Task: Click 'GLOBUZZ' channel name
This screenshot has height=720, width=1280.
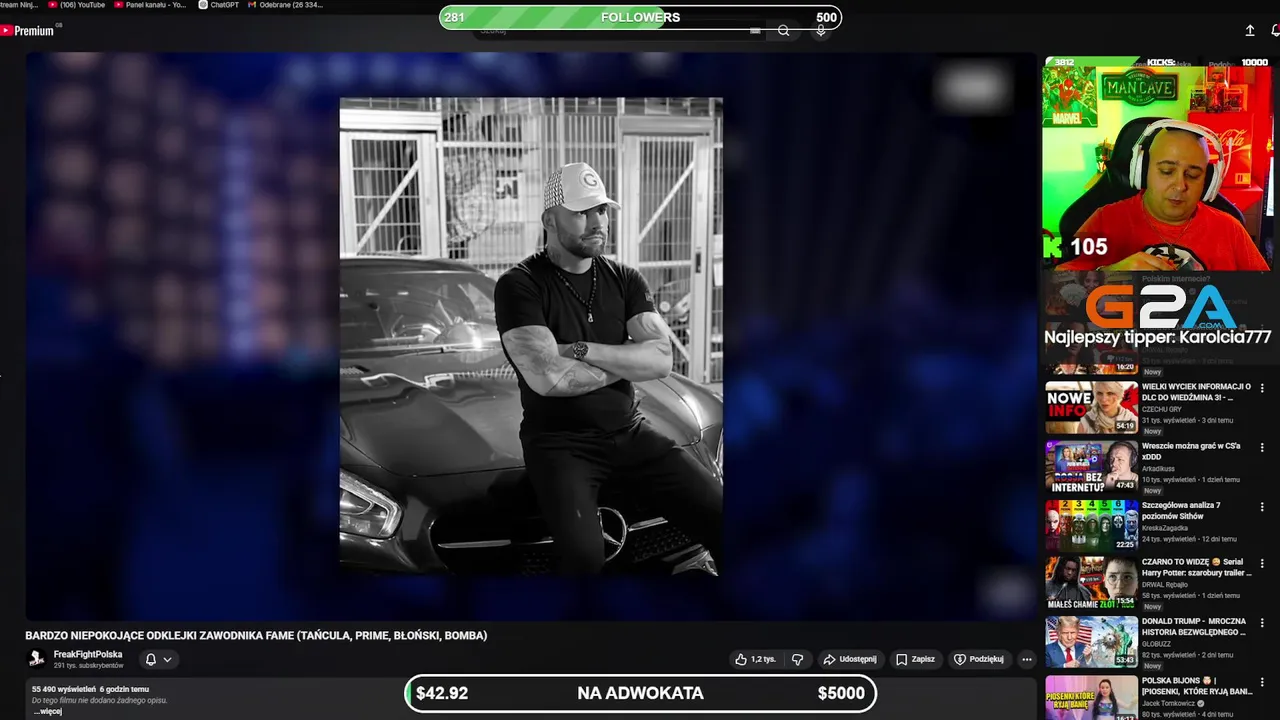Action: [x=1156, y=644]
